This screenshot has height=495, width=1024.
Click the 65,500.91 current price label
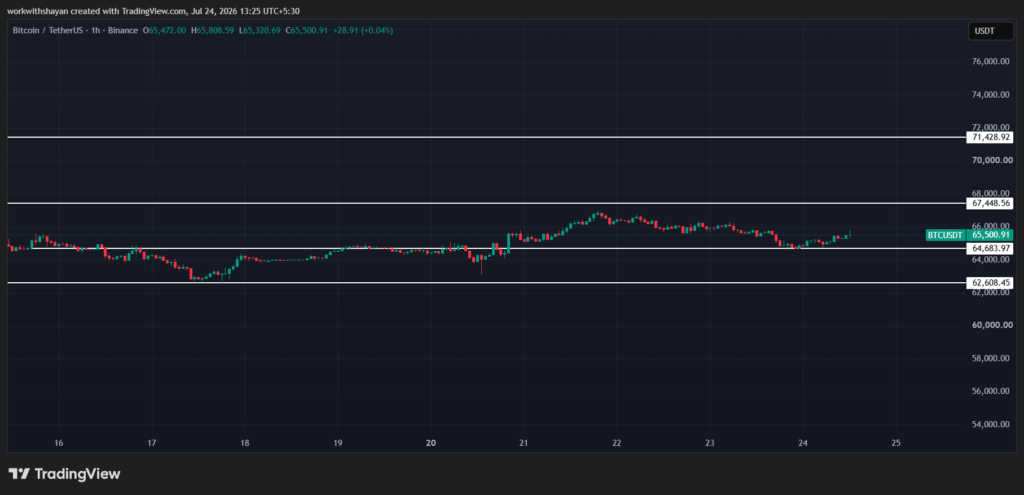click(991, 235)
